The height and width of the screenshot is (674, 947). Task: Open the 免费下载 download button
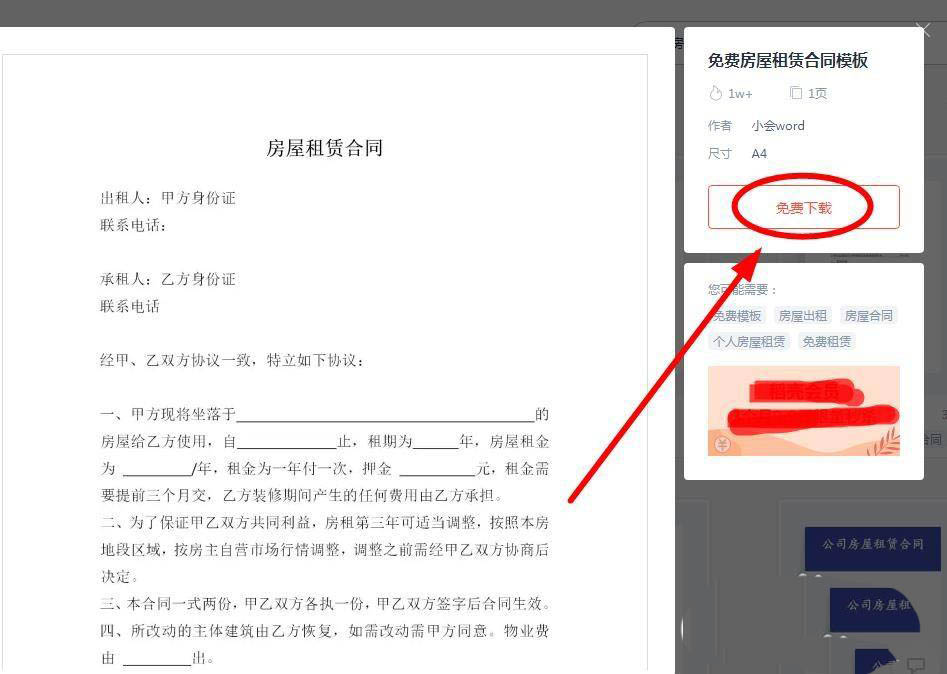click(803, 206)
